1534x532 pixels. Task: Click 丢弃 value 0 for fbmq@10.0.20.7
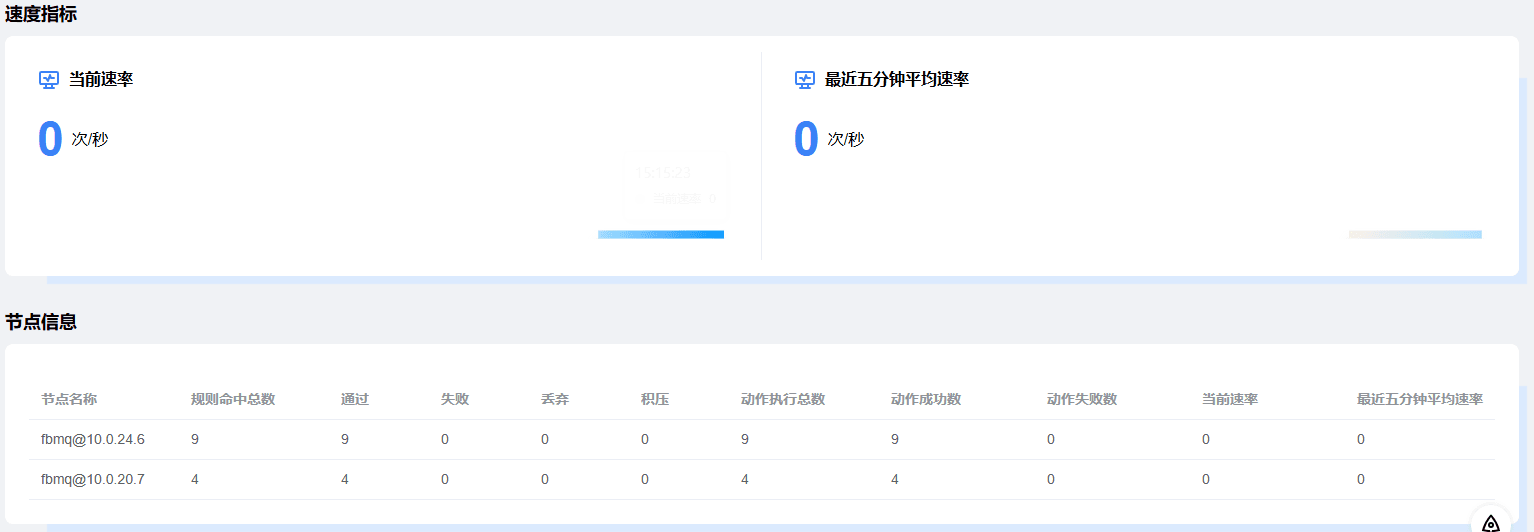tap(545, 479)
